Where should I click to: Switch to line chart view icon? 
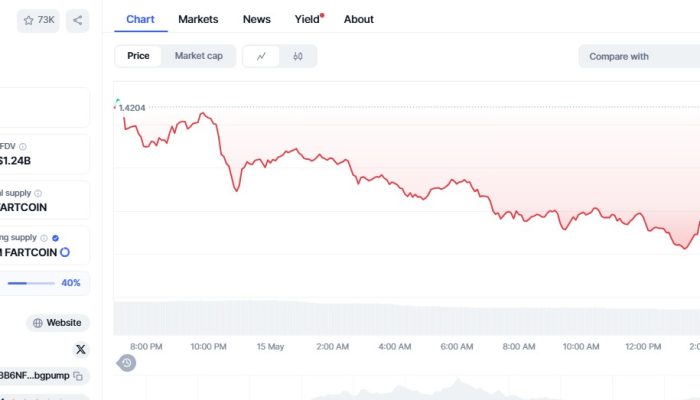tap(262, 56)
